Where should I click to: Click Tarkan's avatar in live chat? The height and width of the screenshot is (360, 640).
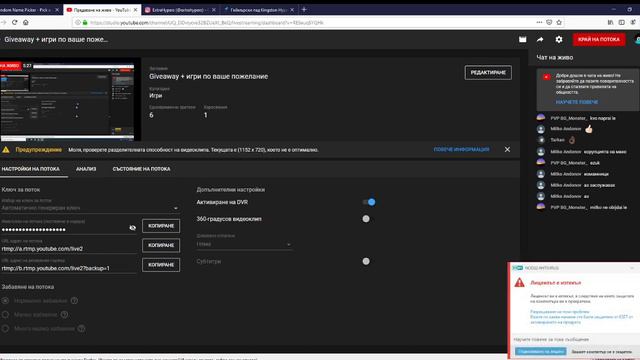(541, 140)
